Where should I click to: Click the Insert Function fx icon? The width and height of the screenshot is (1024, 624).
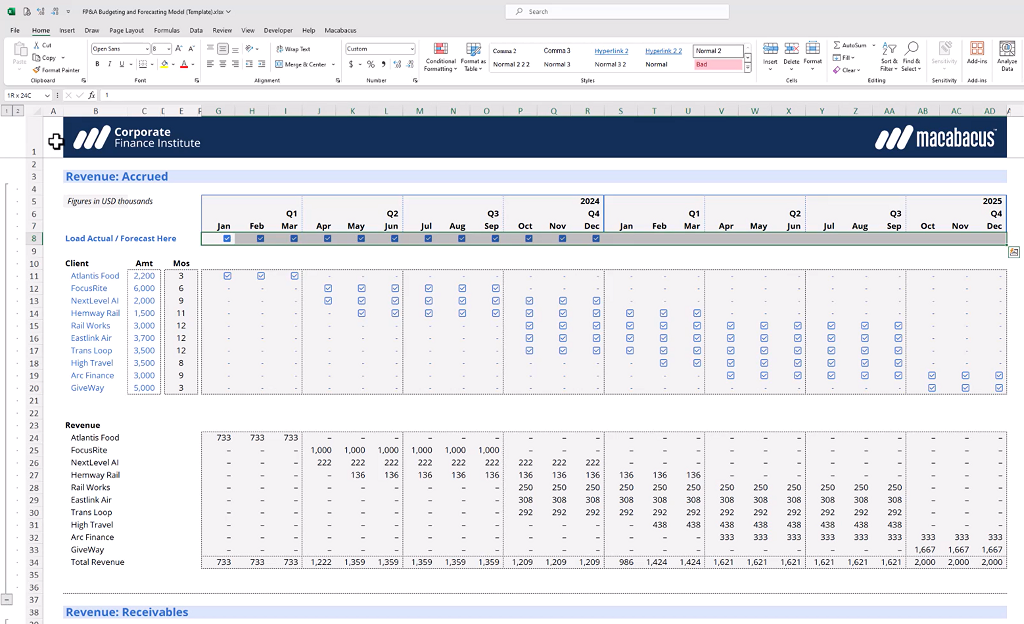(x=91, y=95)
